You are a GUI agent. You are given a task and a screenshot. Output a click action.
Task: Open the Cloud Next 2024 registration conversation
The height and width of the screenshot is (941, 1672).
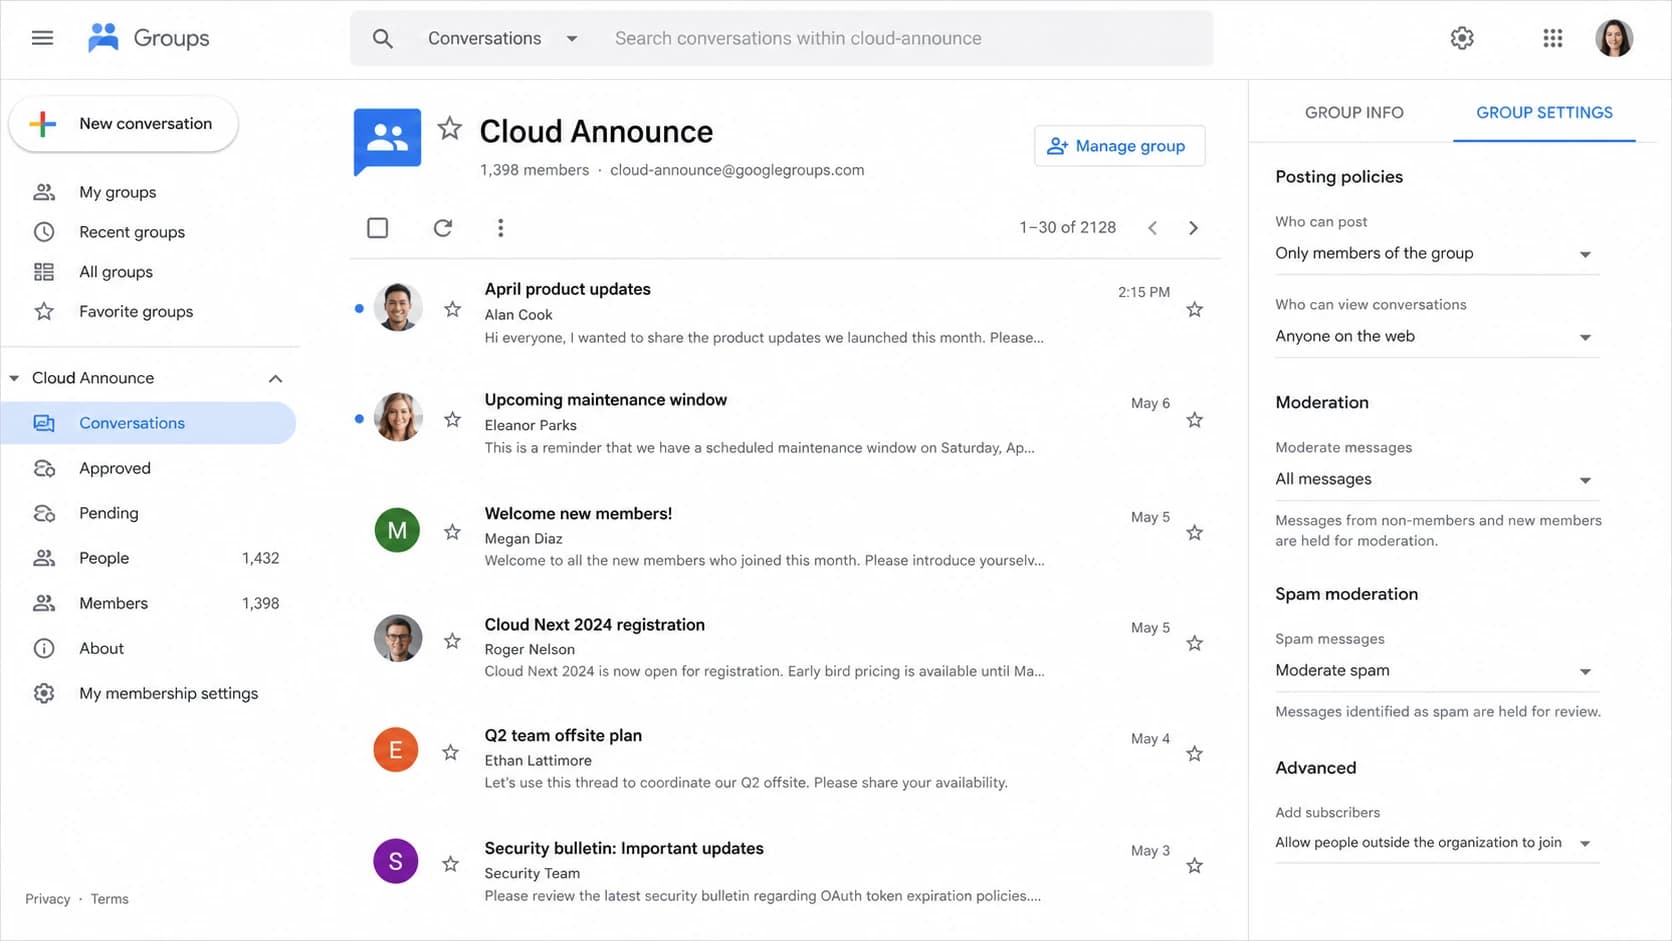click(x=594, y=625)
